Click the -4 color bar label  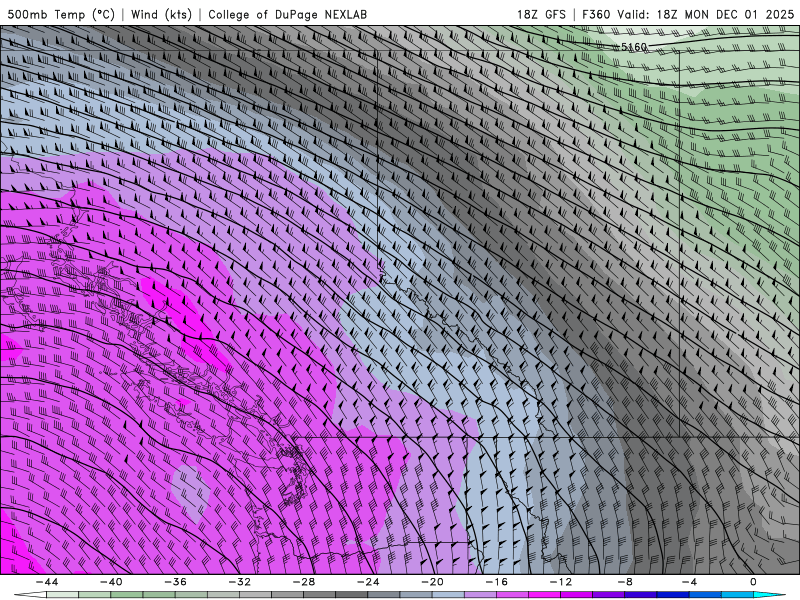[x=690, y=582]
